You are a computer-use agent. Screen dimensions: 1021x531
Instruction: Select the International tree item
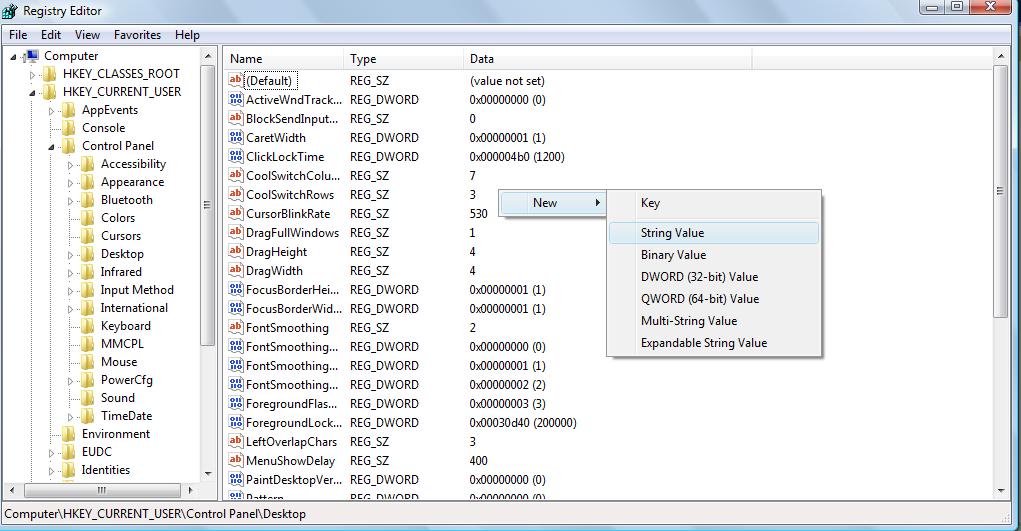[x=134, y=308]
